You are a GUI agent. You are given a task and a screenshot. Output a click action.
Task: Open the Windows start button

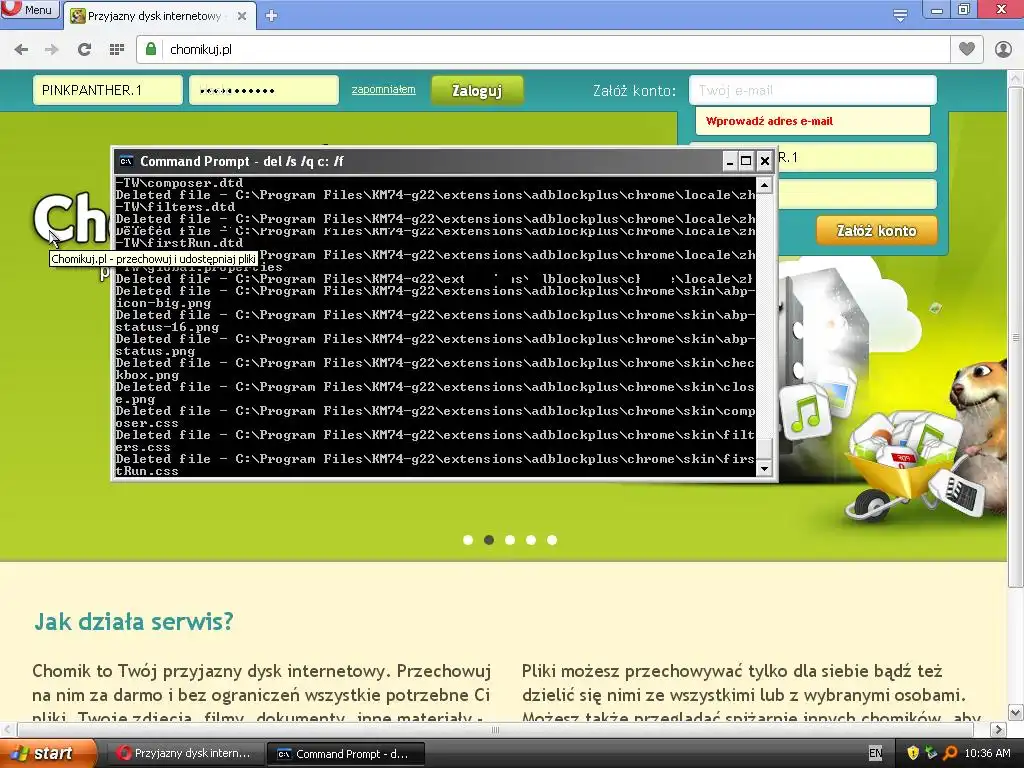point(48,754)
